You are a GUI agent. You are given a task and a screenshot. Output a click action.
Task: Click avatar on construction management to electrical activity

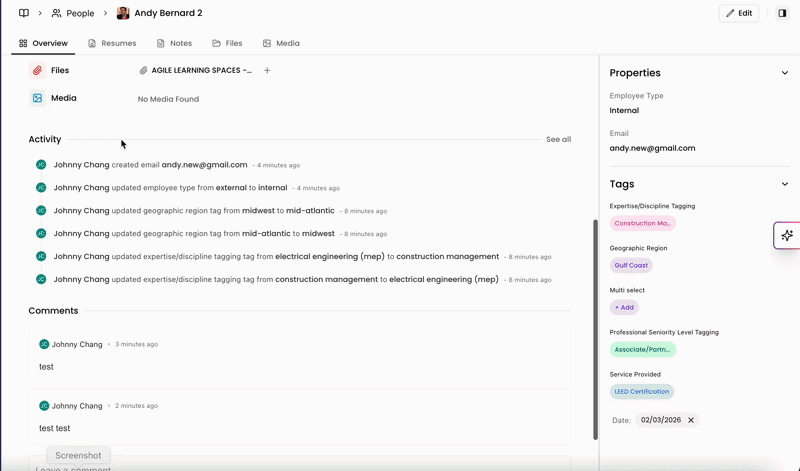(41, 279)
